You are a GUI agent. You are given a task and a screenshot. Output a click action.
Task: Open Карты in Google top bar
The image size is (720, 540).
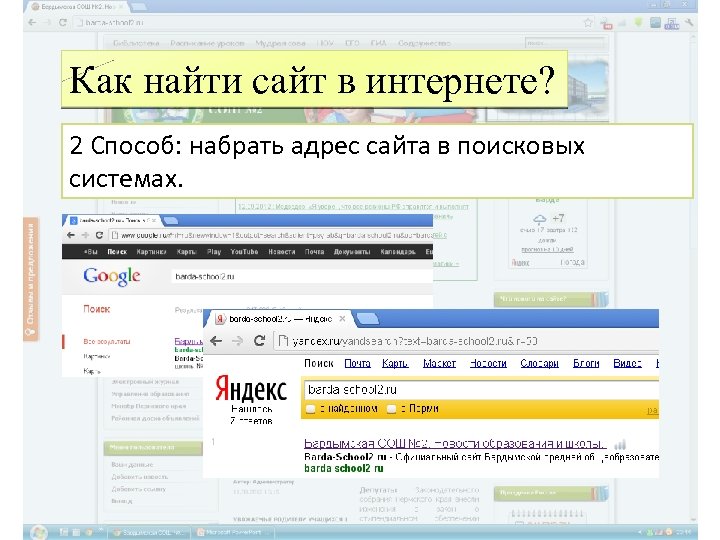click(x=186, y=252)
